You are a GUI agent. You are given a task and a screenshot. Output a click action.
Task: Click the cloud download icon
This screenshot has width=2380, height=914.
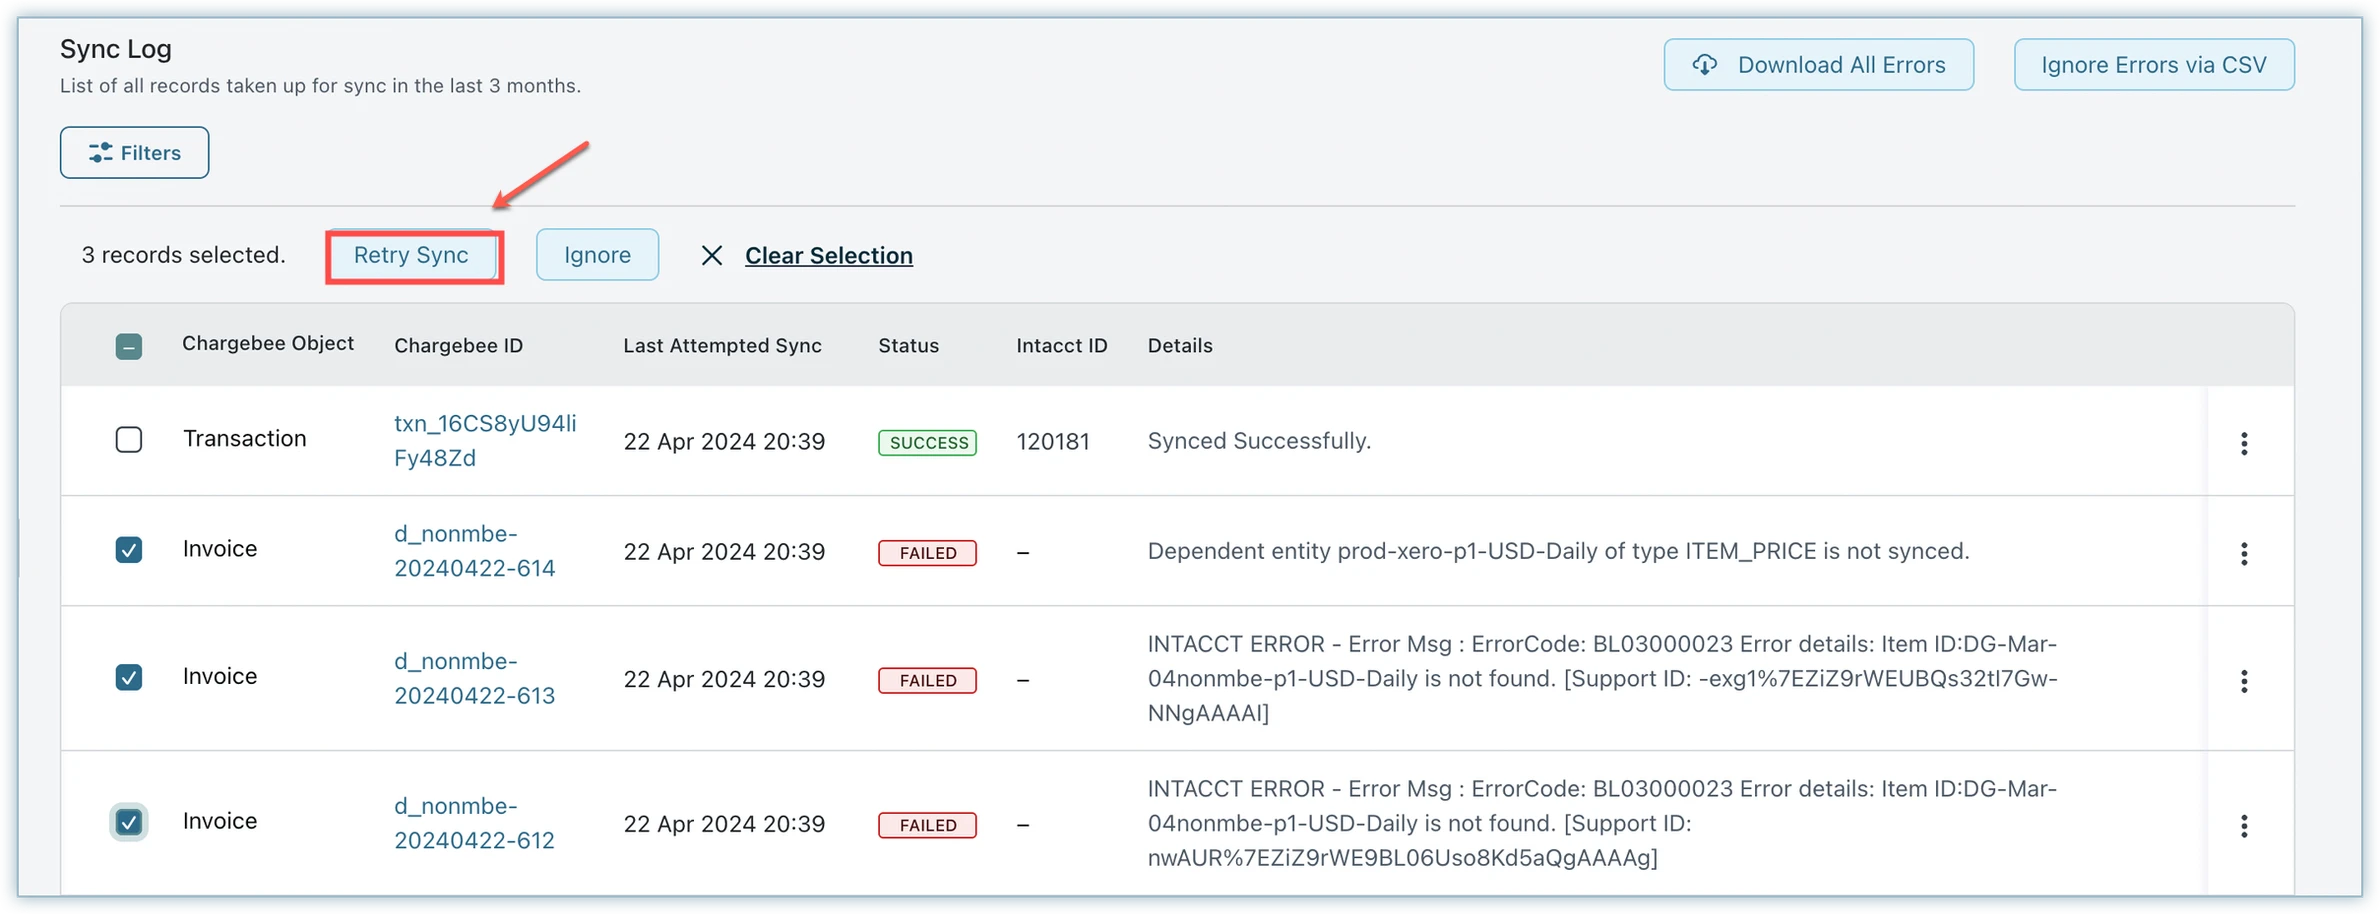coord(1704,65)
